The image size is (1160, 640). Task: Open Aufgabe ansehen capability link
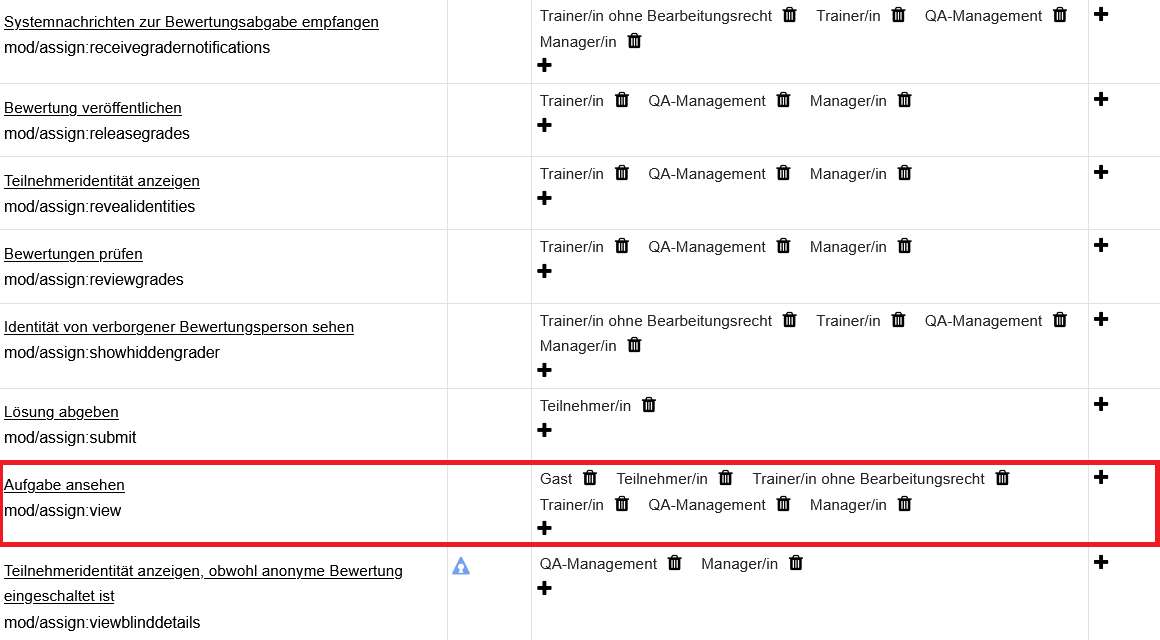click(64, 485)
